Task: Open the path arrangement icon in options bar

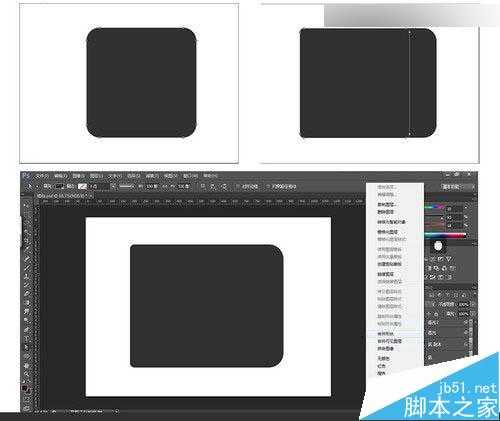Action: click(x=224, y=187)
